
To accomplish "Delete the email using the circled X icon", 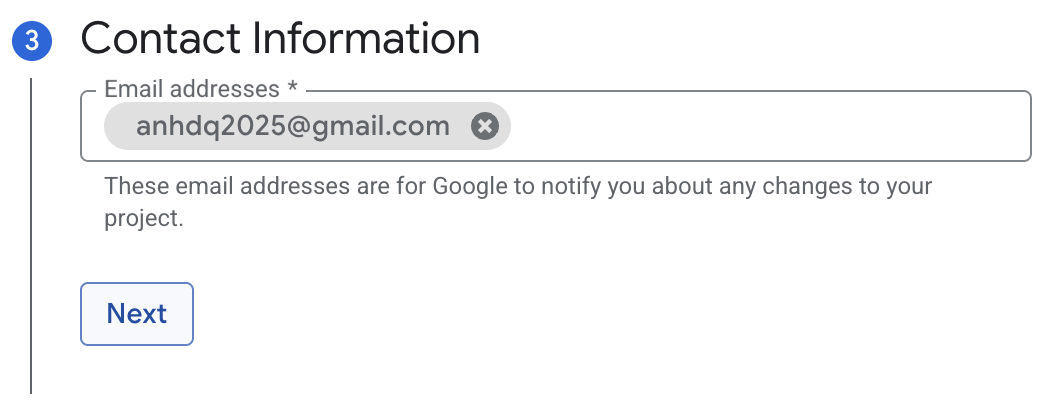I will 485,126.
